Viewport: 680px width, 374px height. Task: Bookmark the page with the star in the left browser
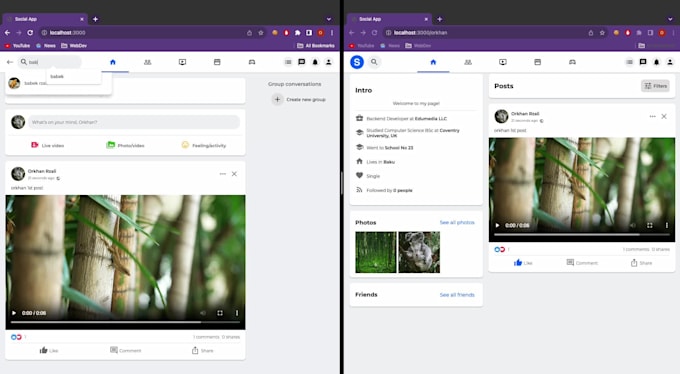(261, 33)
